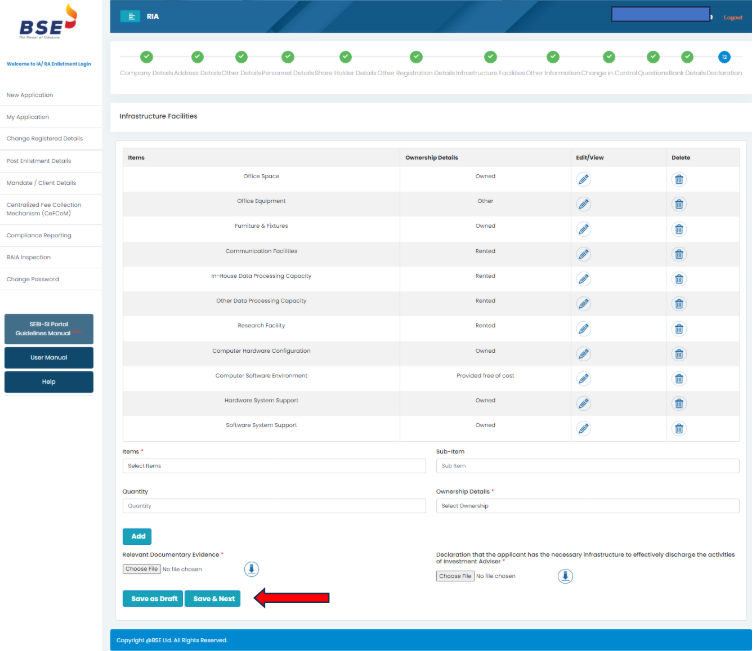
Task: Toggle the sidebar hamburger menu icon
Action: (x=130, y=16)
